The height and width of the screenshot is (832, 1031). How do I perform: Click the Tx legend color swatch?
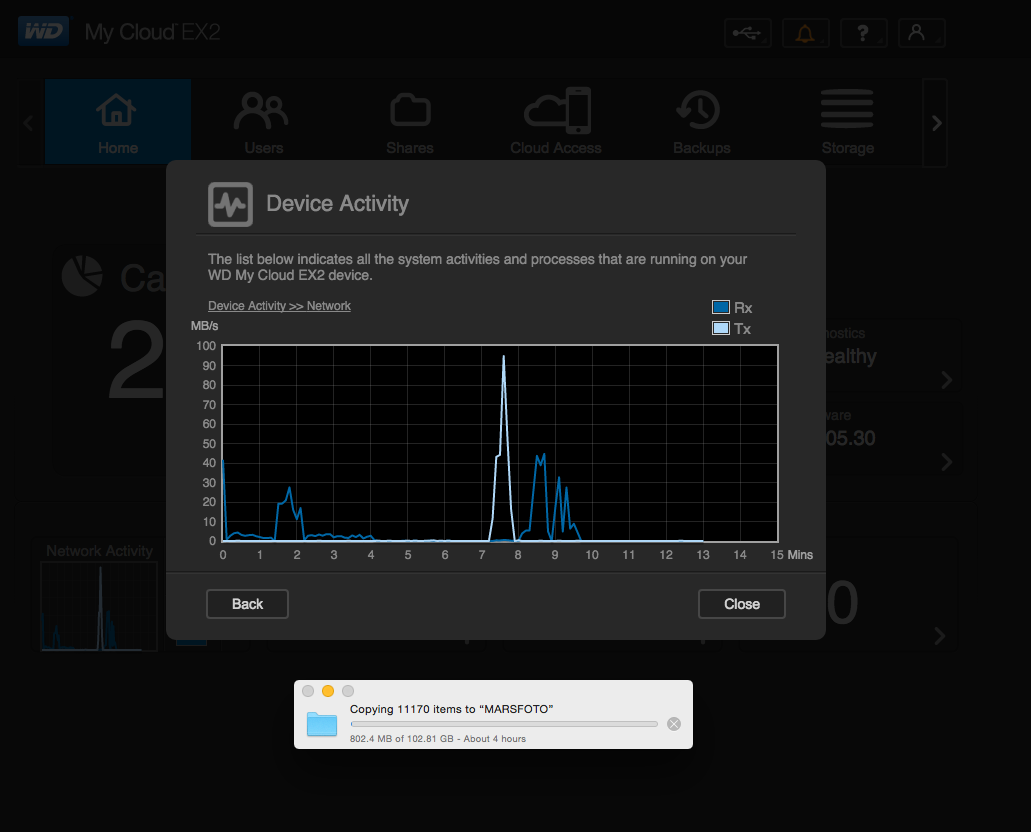coord(721,328)
